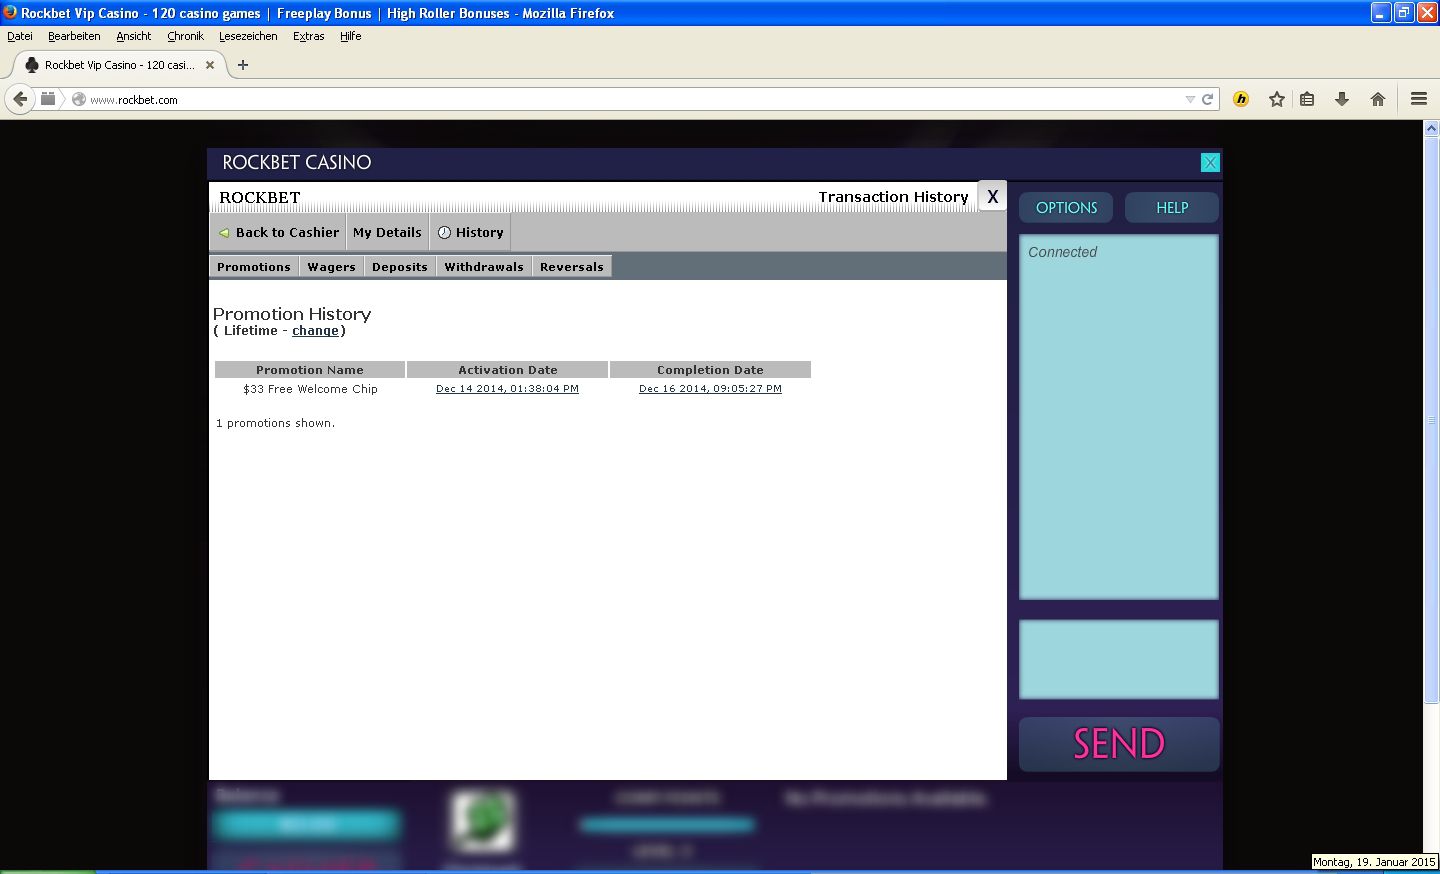Switch to the Wagers tab
1440x874 pixels.
[332, 267]
